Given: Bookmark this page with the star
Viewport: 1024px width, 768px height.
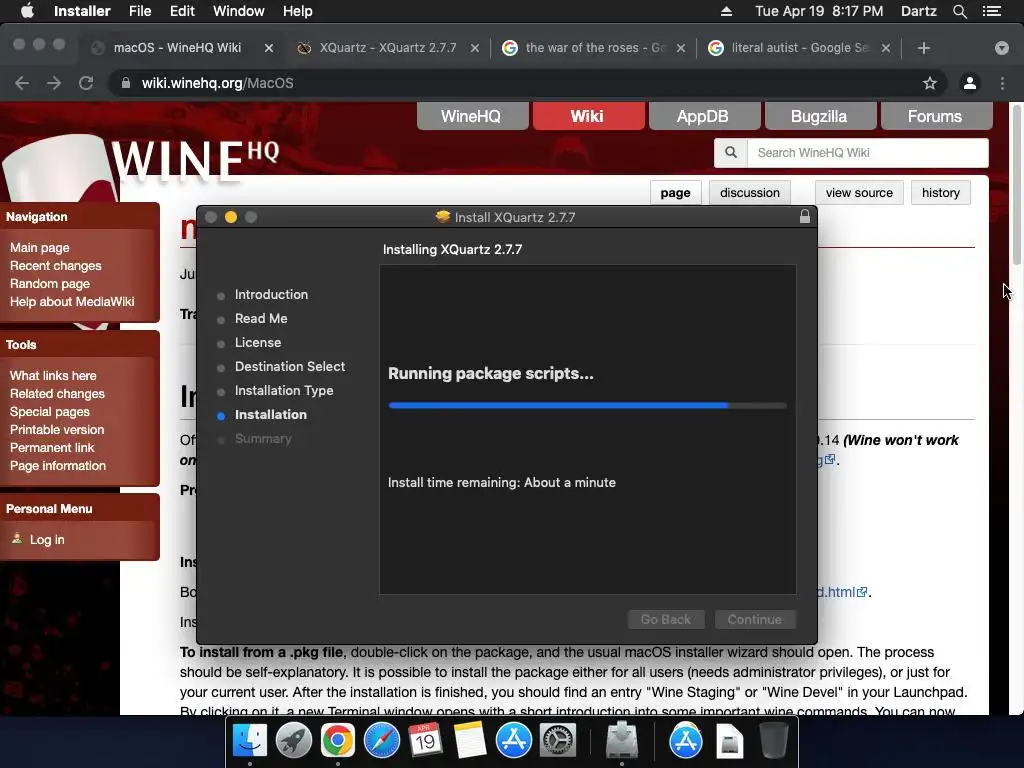Looking at the screenshot, I should 929,83.
